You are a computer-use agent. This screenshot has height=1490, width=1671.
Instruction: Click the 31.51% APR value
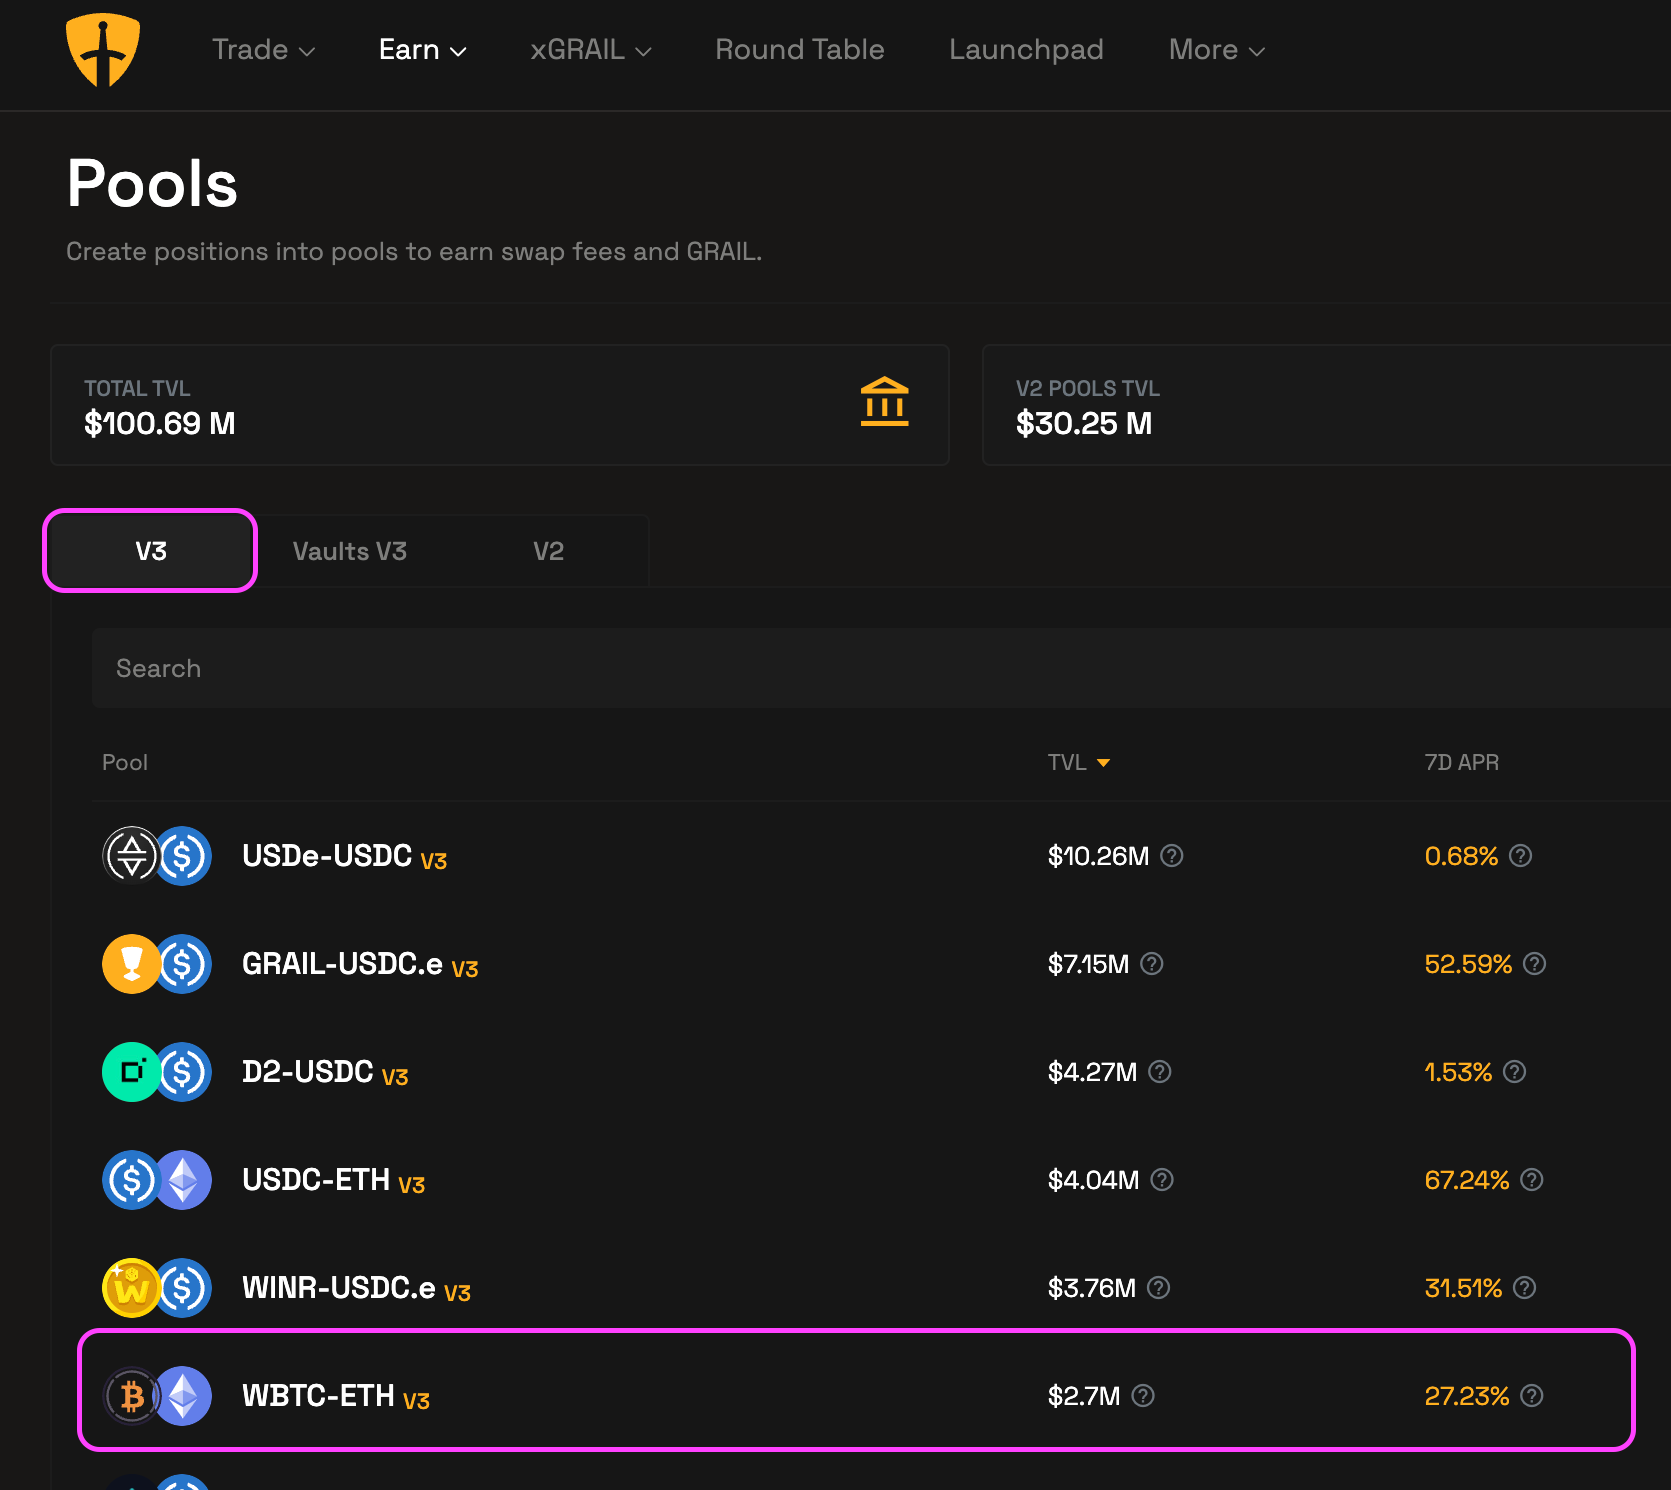tap(1463, 1288)
